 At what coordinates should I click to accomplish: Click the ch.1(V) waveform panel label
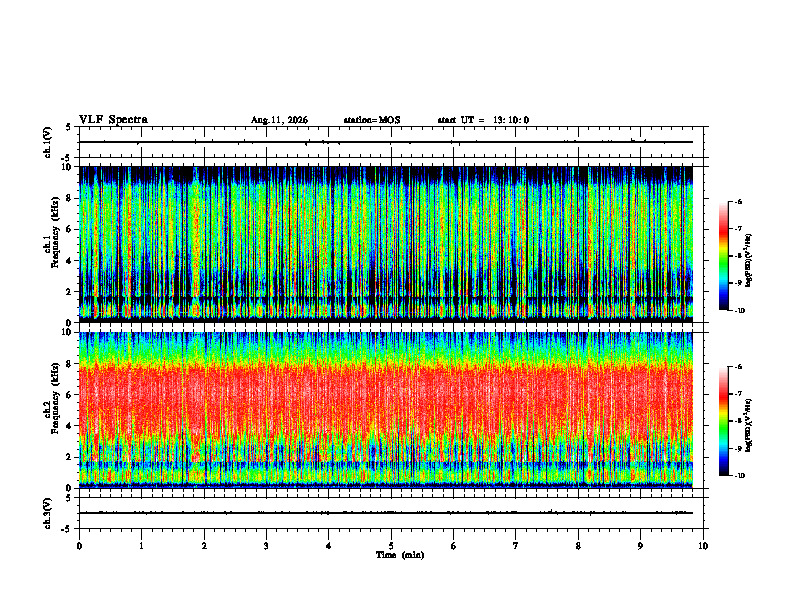(x=47, y=142)
